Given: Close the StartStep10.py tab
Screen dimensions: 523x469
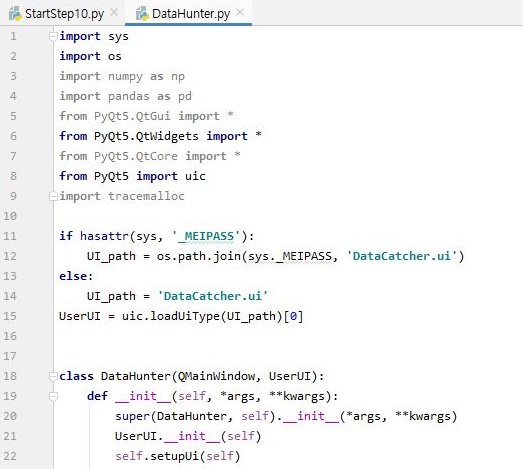Looking at the screenshot, I should click(114, 13).
